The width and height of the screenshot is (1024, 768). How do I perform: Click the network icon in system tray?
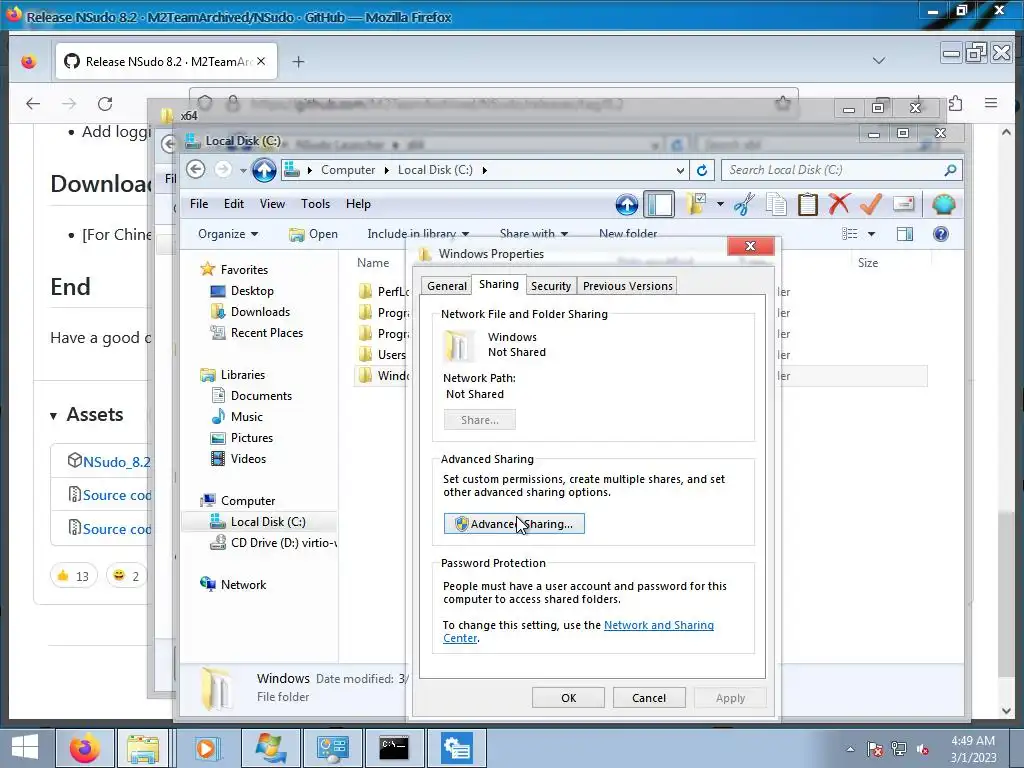(899, 749)
